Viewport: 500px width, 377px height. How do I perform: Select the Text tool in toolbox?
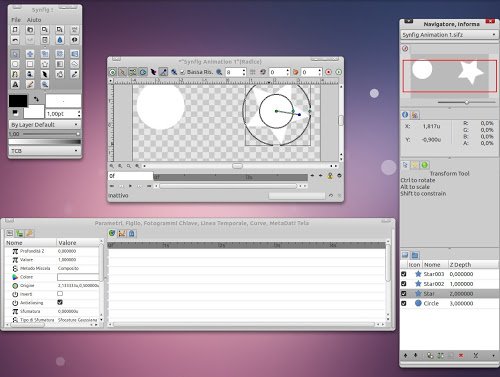pyautogui.click(x=15, y=84)
